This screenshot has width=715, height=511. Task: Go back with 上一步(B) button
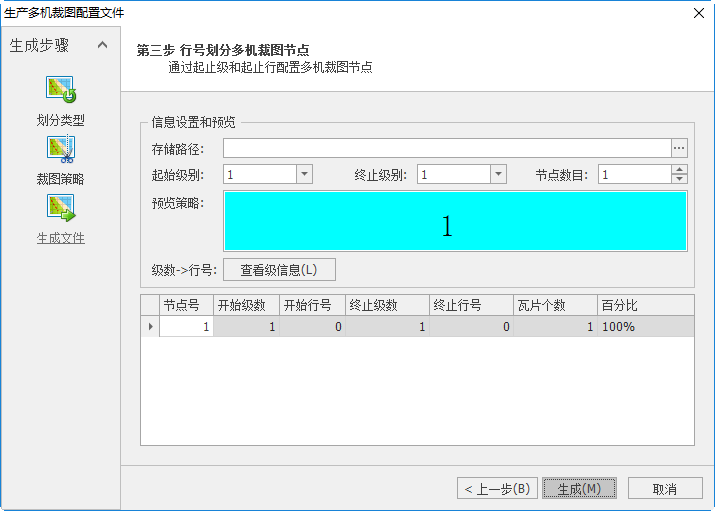point(498,488)
